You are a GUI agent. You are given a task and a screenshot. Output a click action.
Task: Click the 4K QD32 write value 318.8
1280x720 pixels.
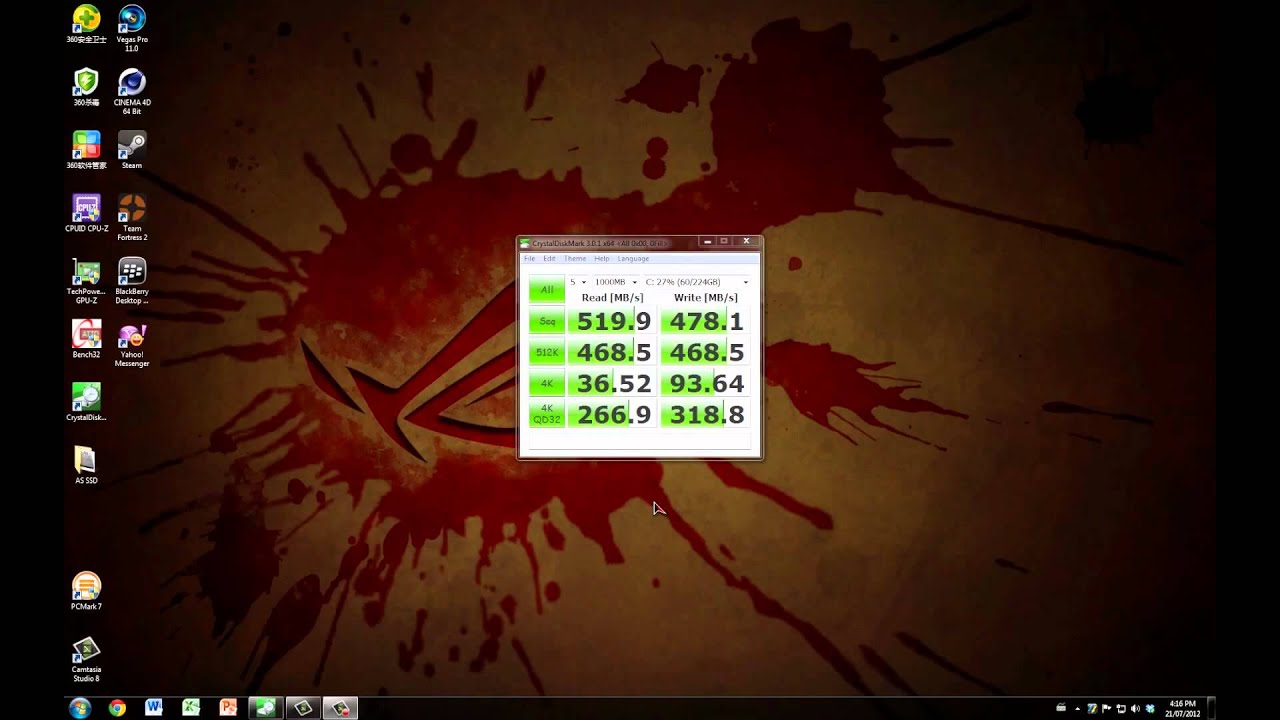tap(706, 414)
